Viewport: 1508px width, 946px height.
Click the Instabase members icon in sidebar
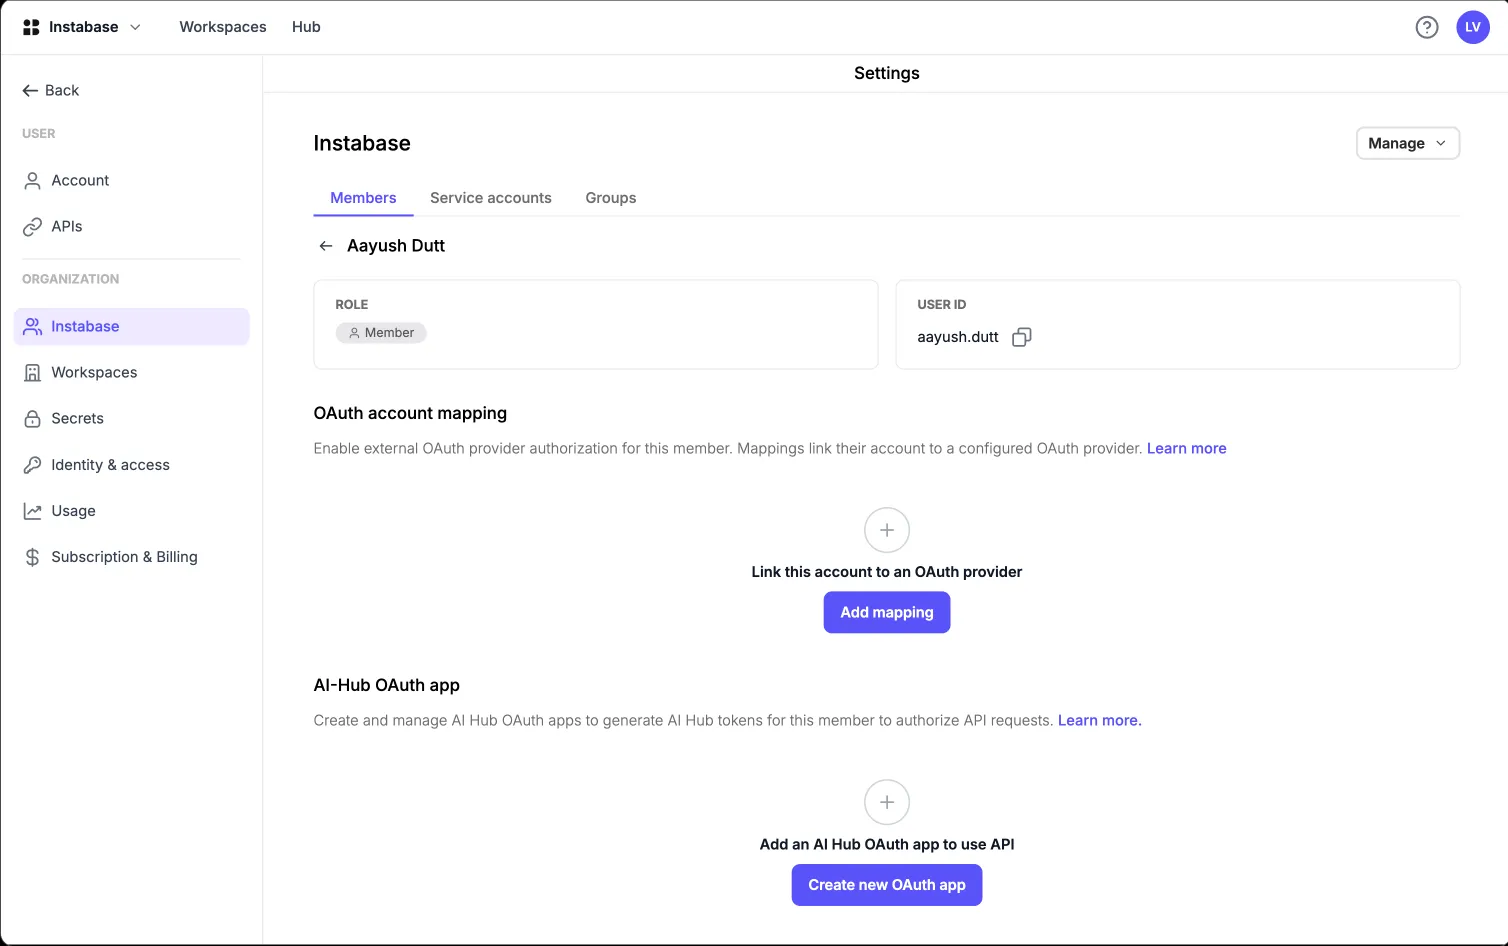coord(33,327)
